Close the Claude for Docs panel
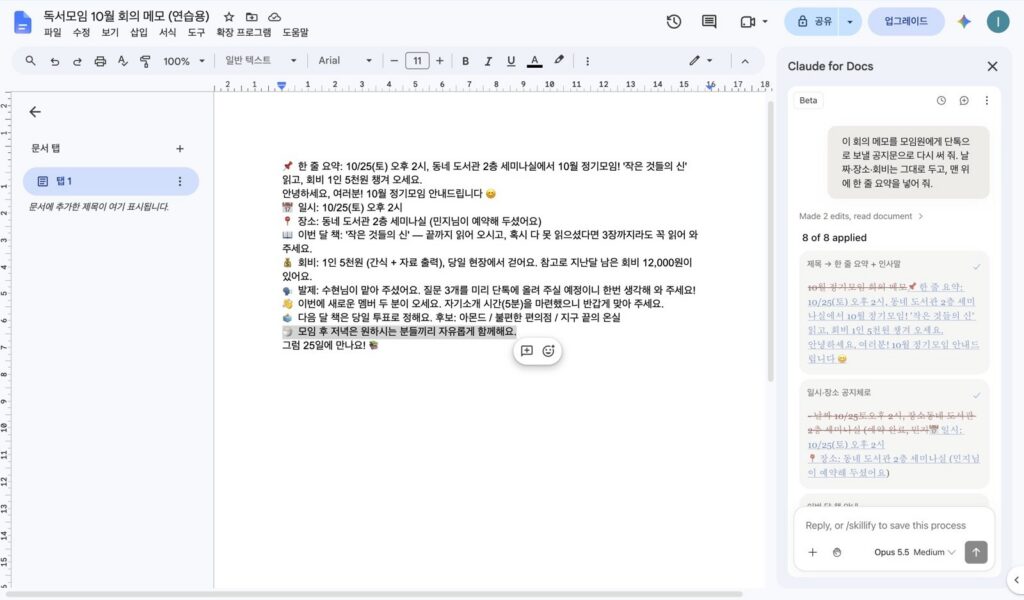Image resolution: width=1024 pixels, height=600 pixels. (x=992, y=67)
